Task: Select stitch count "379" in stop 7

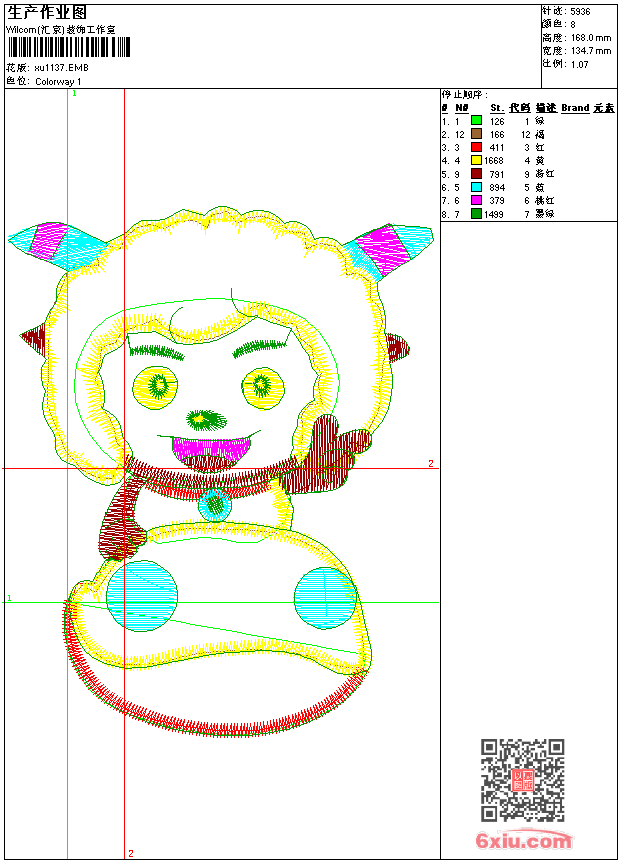Action: 497,201
